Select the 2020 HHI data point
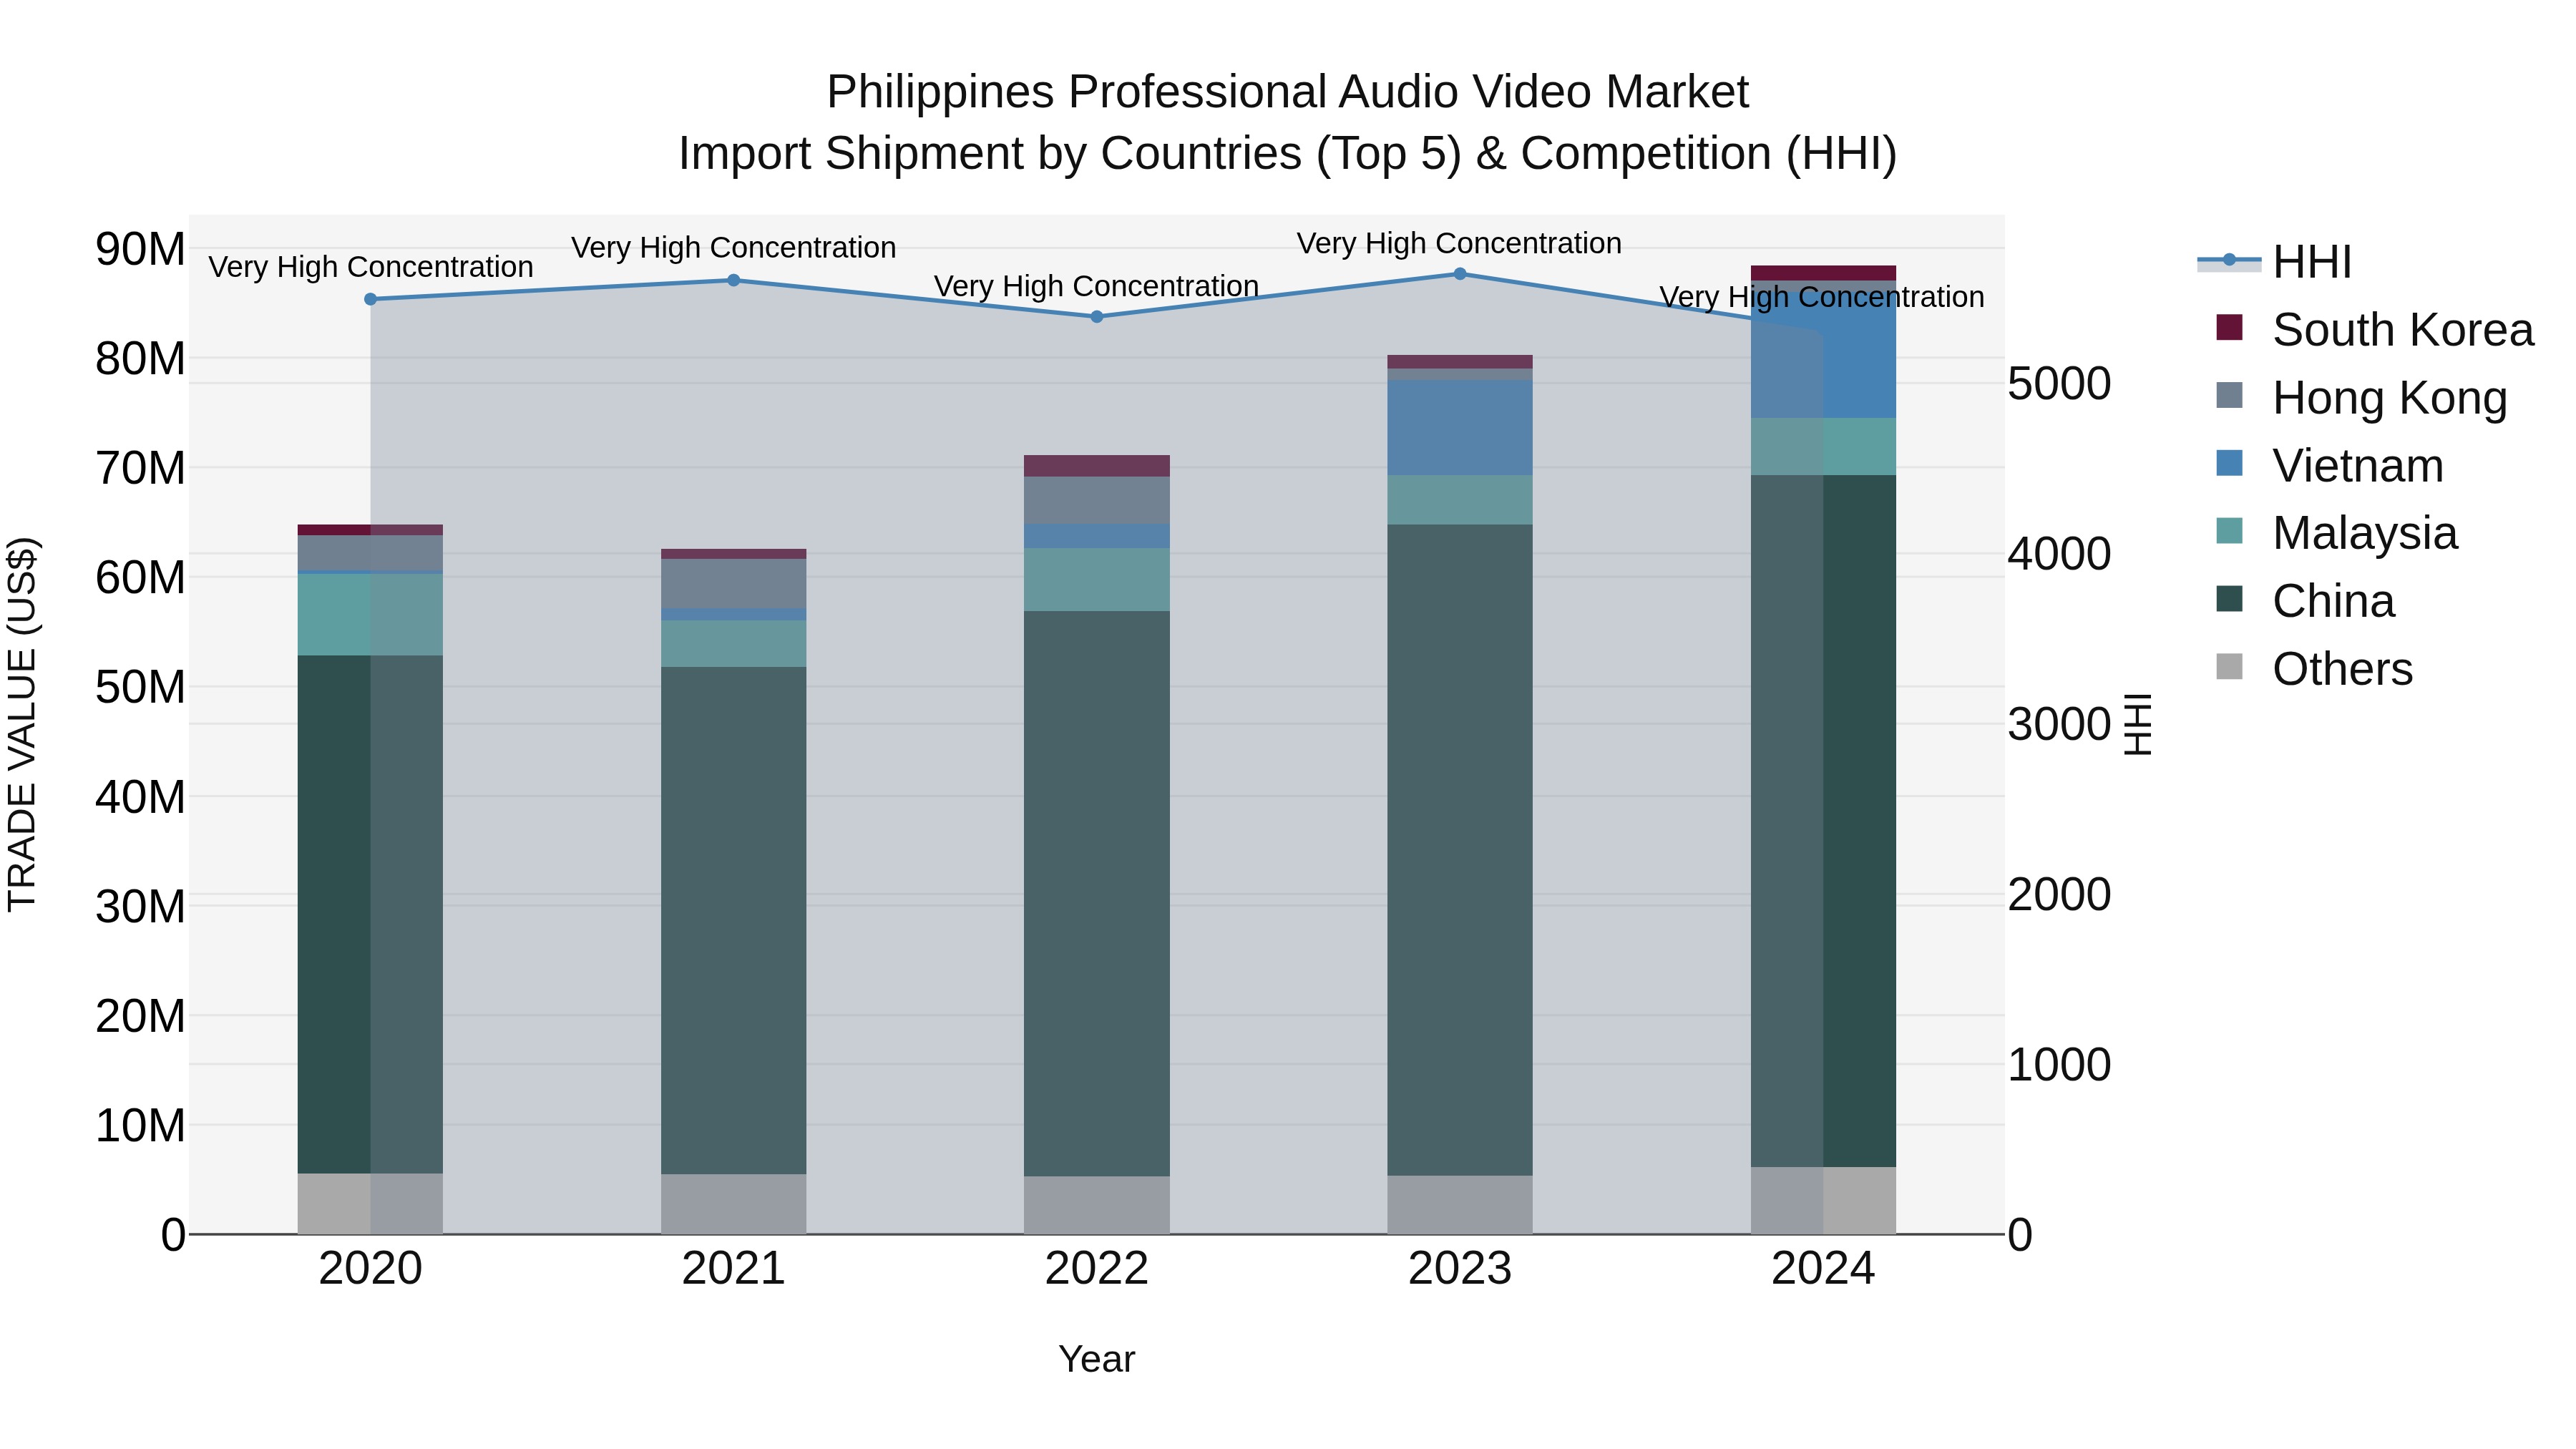This screenshot has height=1449, width=2576. coord(370,299)
